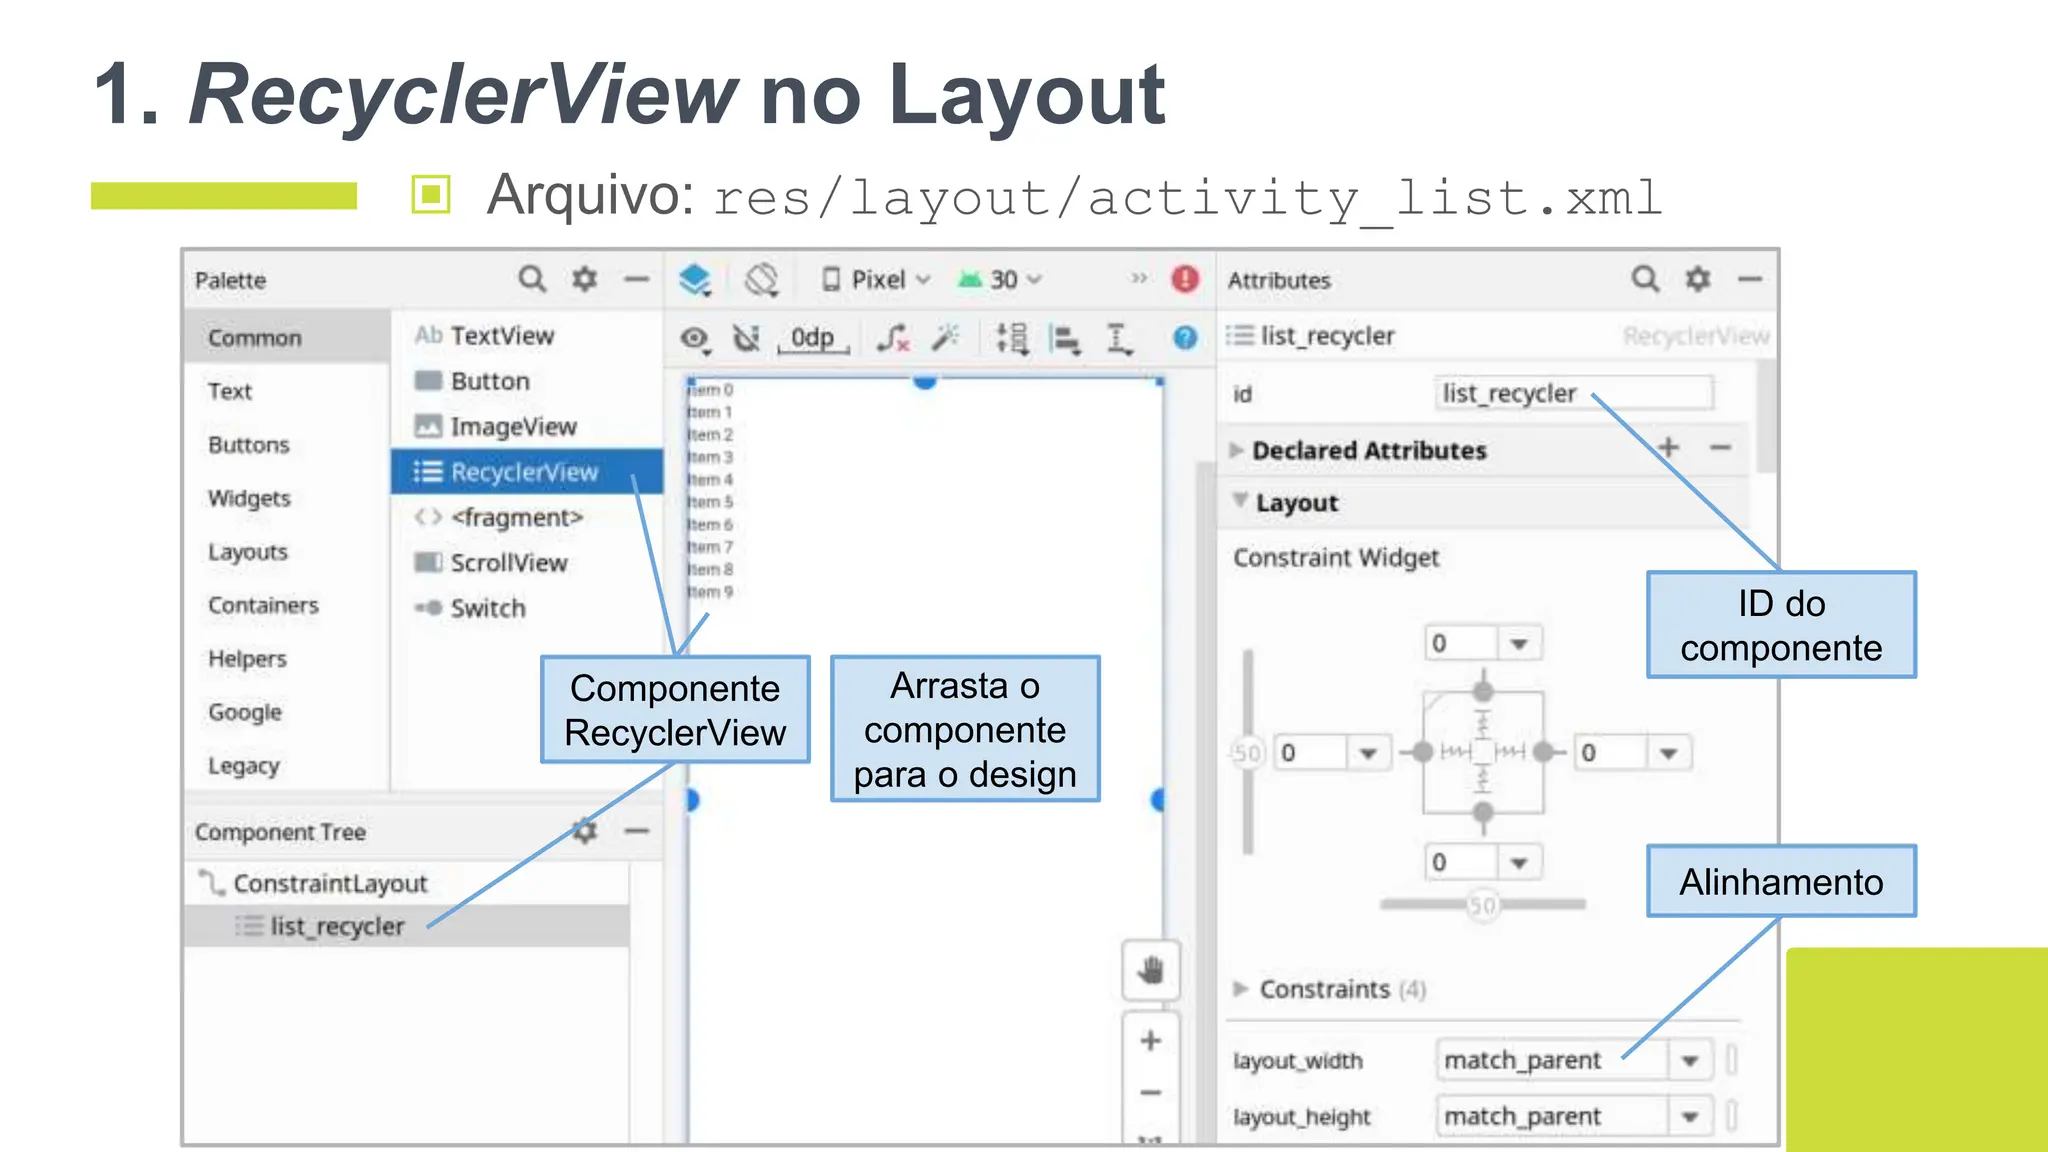Pick the TextView palette item
Viewport: 2048px width, 1152px height.
(x=527, y=336)
